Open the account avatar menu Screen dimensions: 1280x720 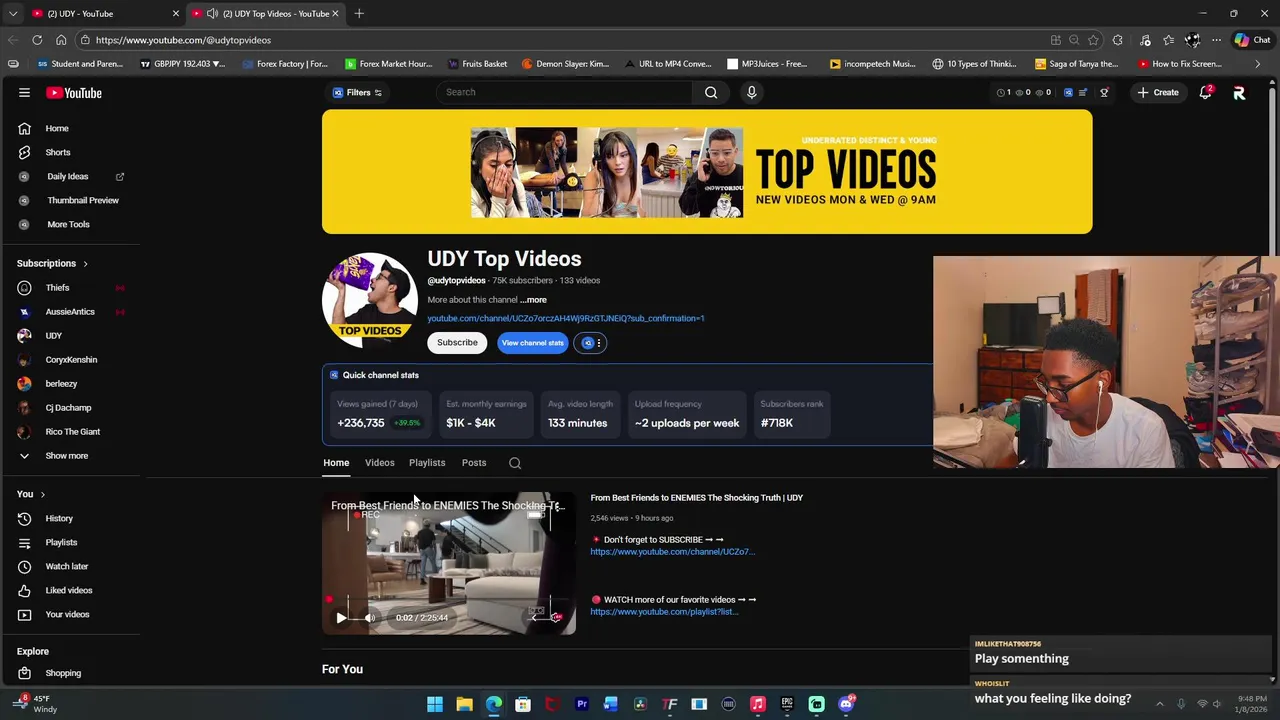pos(1239,92)
